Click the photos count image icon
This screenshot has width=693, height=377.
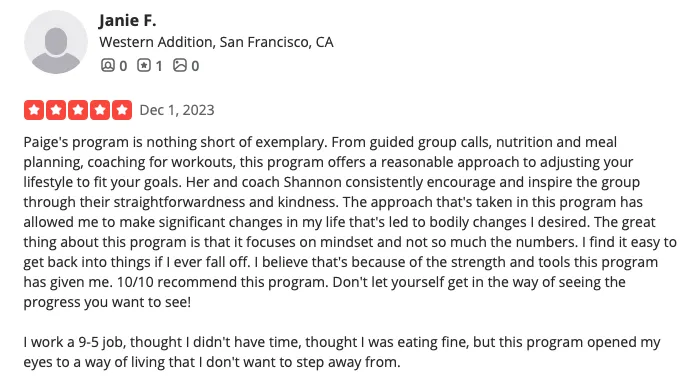pos(180,65)
